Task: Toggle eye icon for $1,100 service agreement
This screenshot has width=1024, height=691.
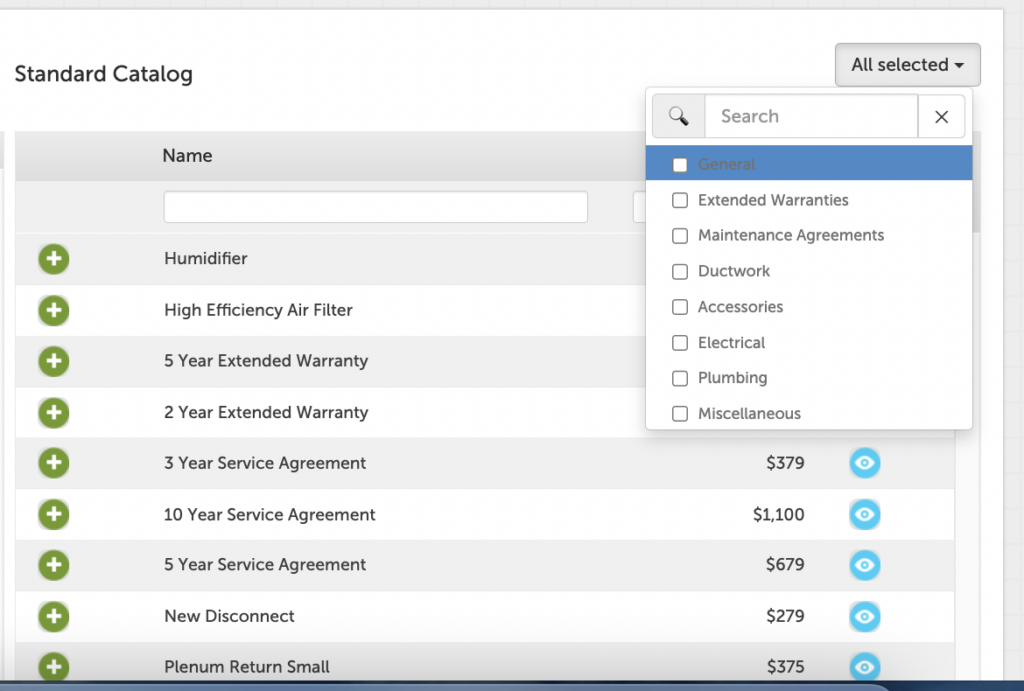Action: click(865, 515)
